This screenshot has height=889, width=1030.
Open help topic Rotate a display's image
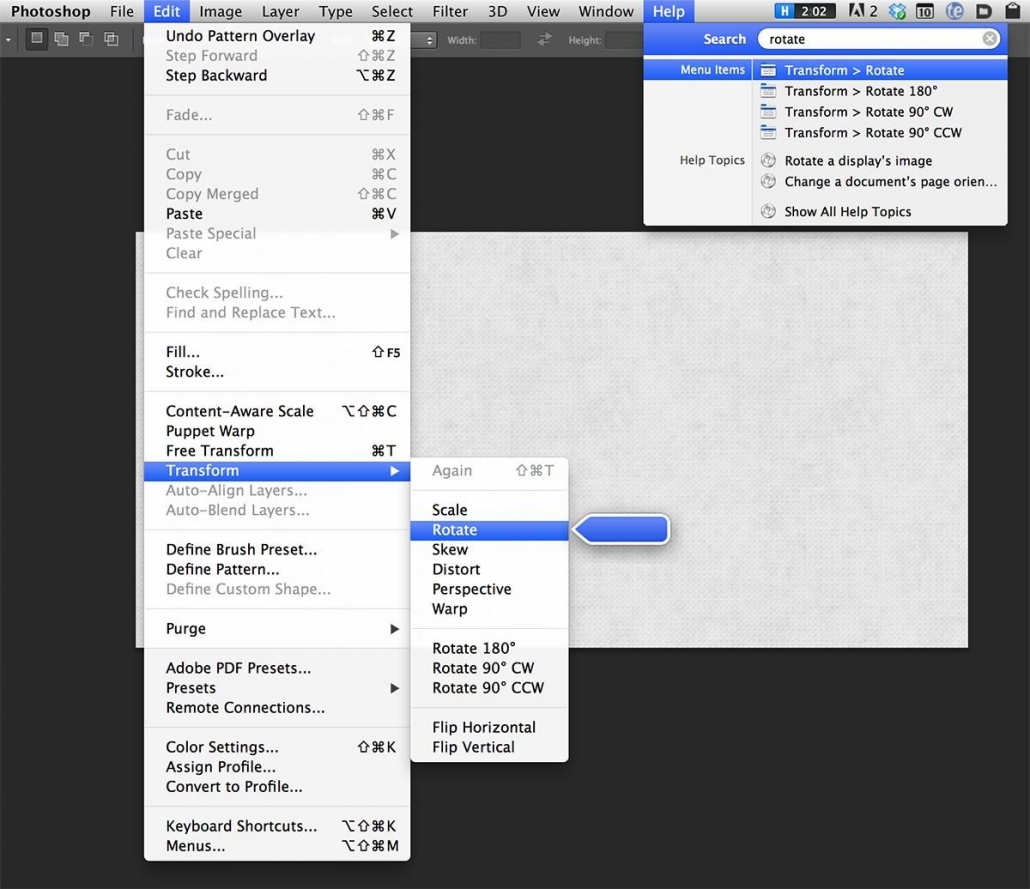pos(880,161)
